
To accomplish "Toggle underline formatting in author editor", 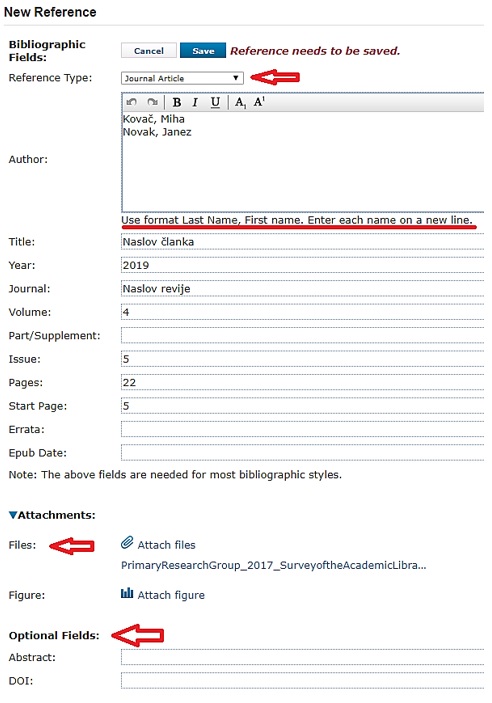I will [215, 103].
